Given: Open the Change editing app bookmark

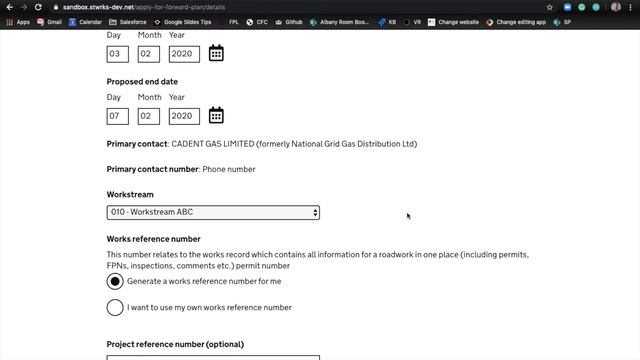Looking at the screenshot, I should coord(516,22).
